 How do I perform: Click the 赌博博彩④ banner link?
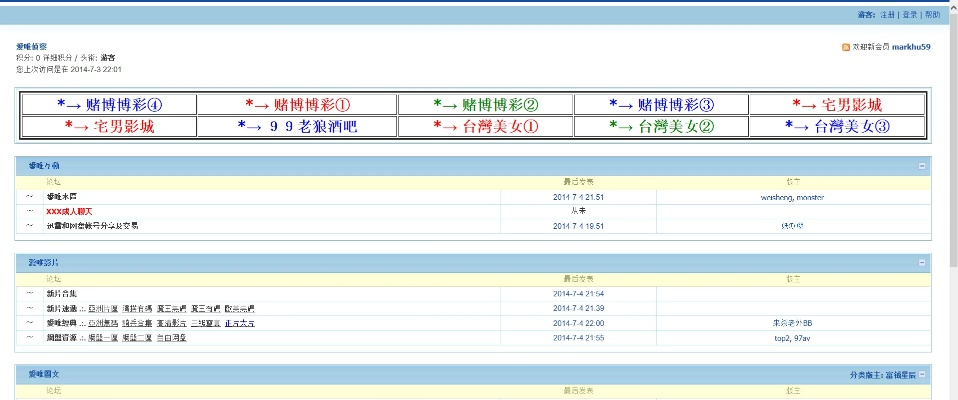(x=110, y=105)
